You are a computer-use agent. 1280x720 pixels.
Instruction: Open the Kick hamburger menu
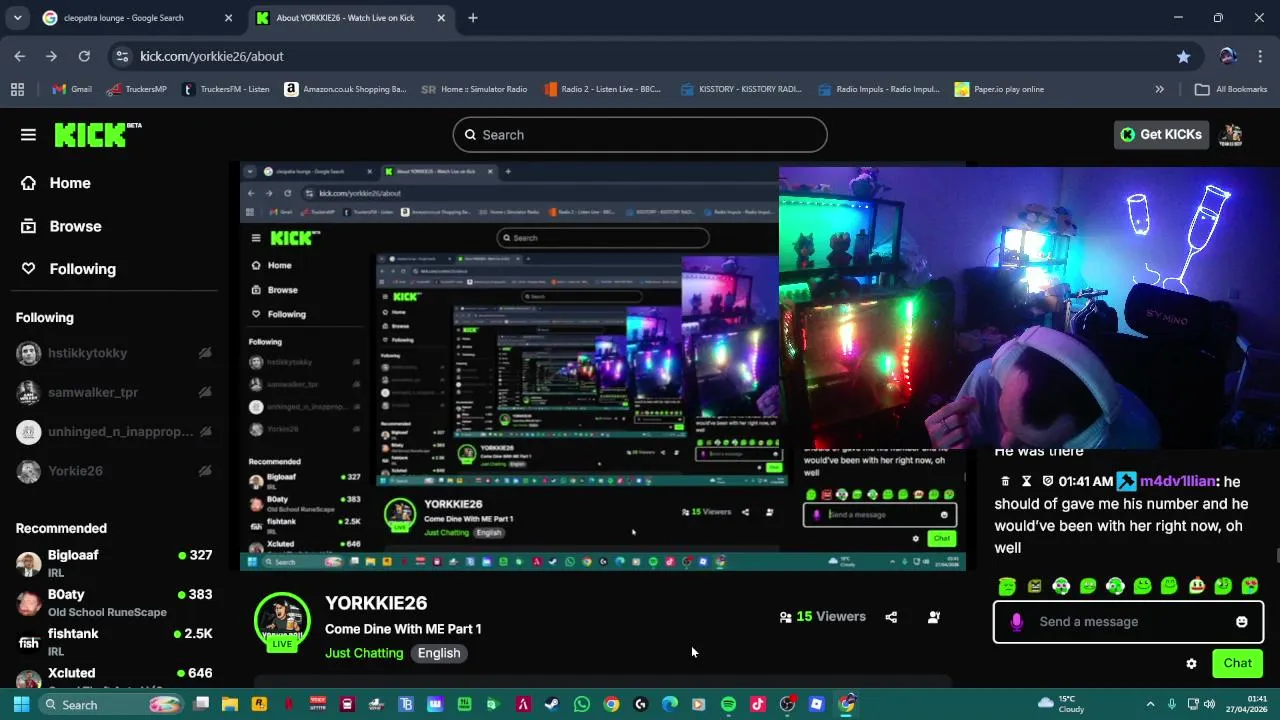[x=28, y=135]
